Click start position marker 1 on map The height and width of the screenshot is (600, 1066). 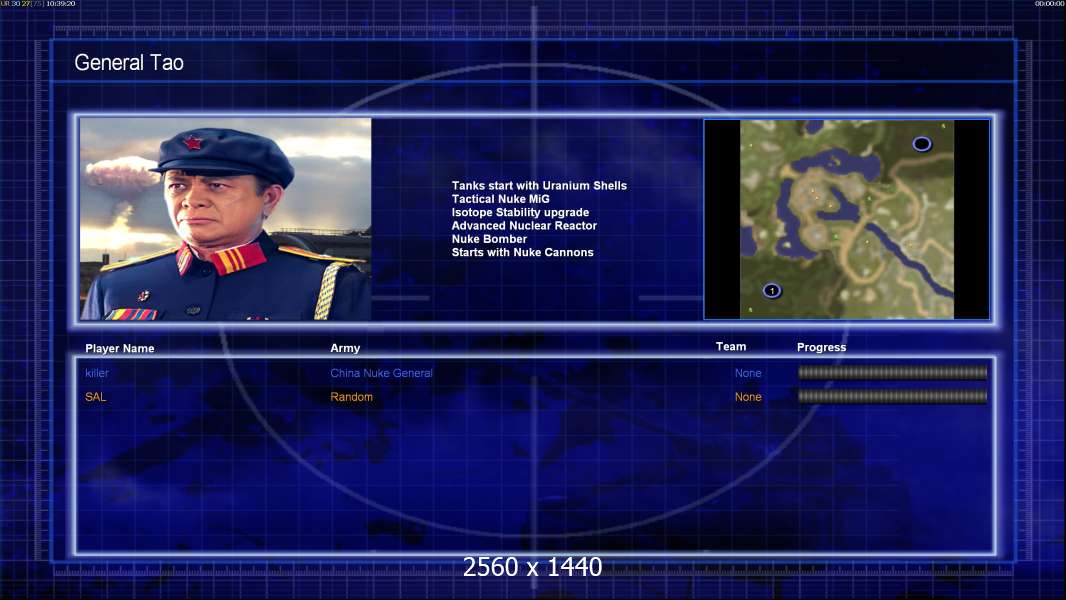pos(772,290)
